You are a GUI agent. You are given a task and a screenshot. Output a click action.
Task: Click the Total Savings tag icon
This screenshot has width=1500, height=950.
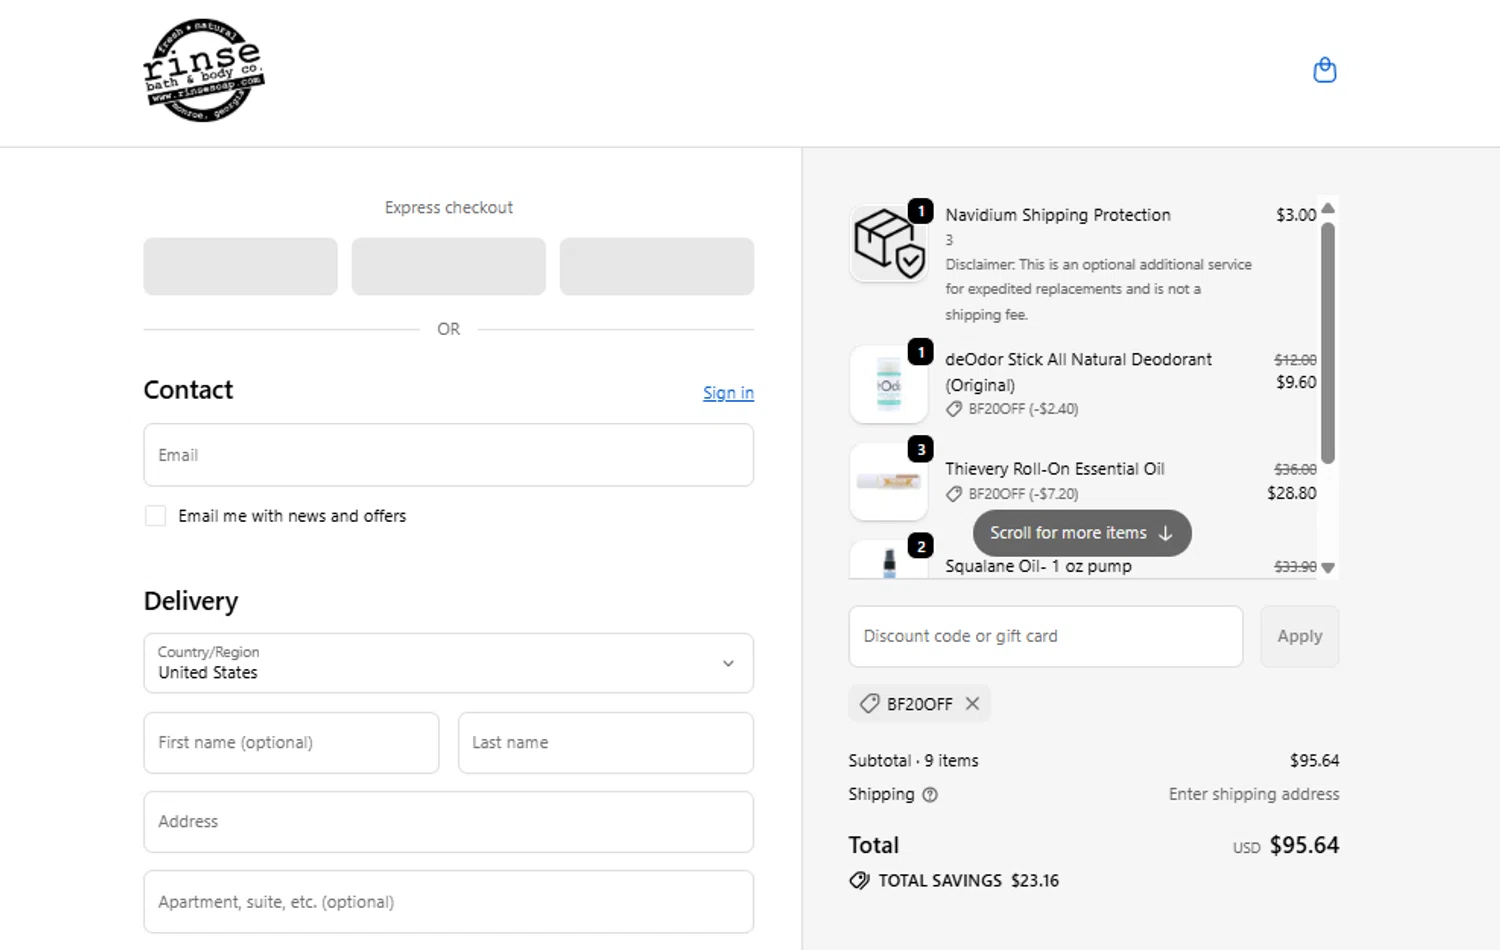point(859,881)
